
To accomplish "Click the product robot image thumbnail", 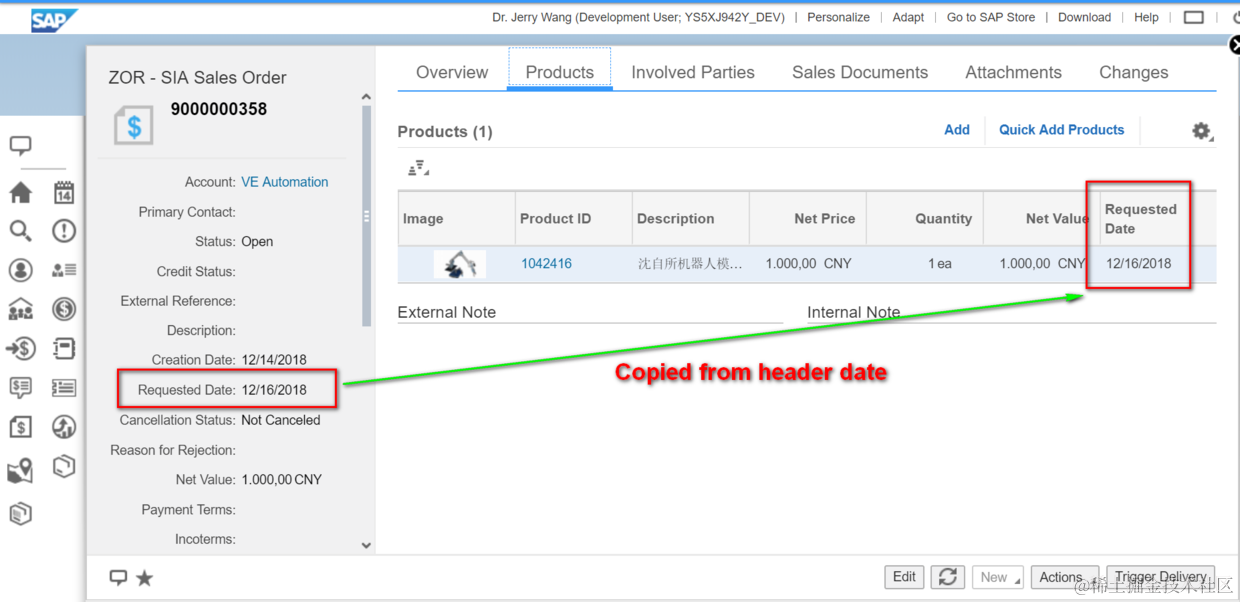I will pos(460,264).
